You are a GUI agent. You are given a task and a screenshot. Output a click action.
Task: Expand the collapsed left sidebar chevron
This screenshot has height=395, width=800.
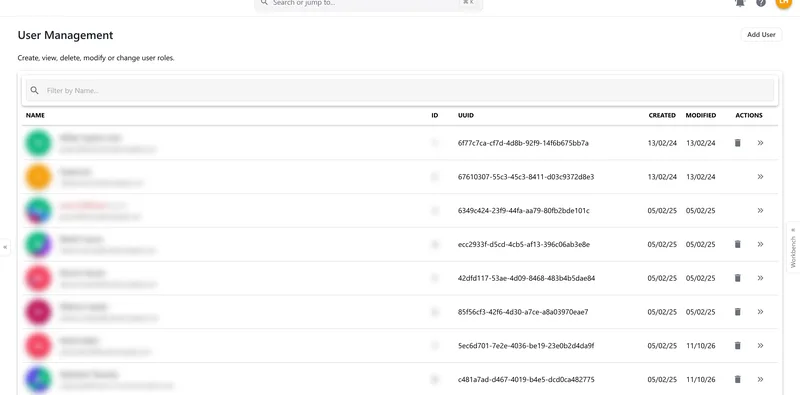point(5,247)
